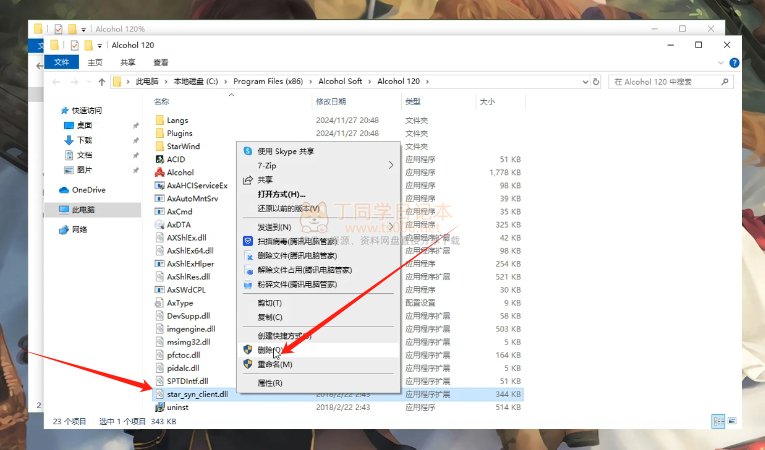
Task: Select the AXShlEx.dll file
Action: click(186, 238)
